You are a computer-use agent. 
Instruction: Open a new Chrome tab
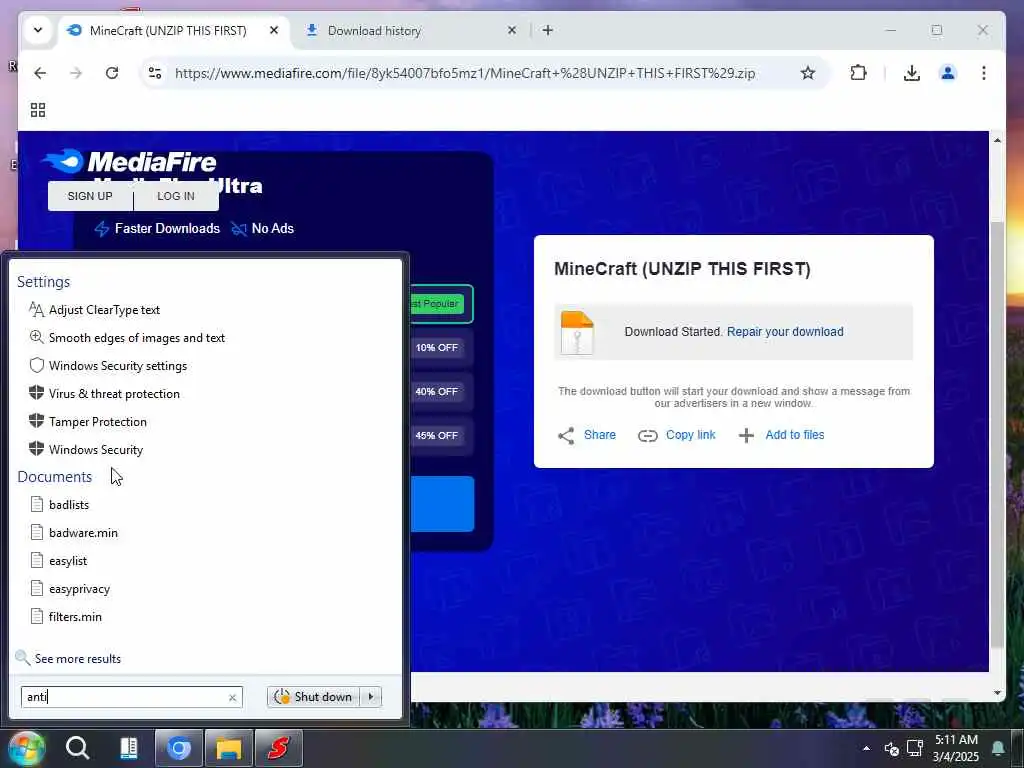pyautogui.click(x=547, y=31)
